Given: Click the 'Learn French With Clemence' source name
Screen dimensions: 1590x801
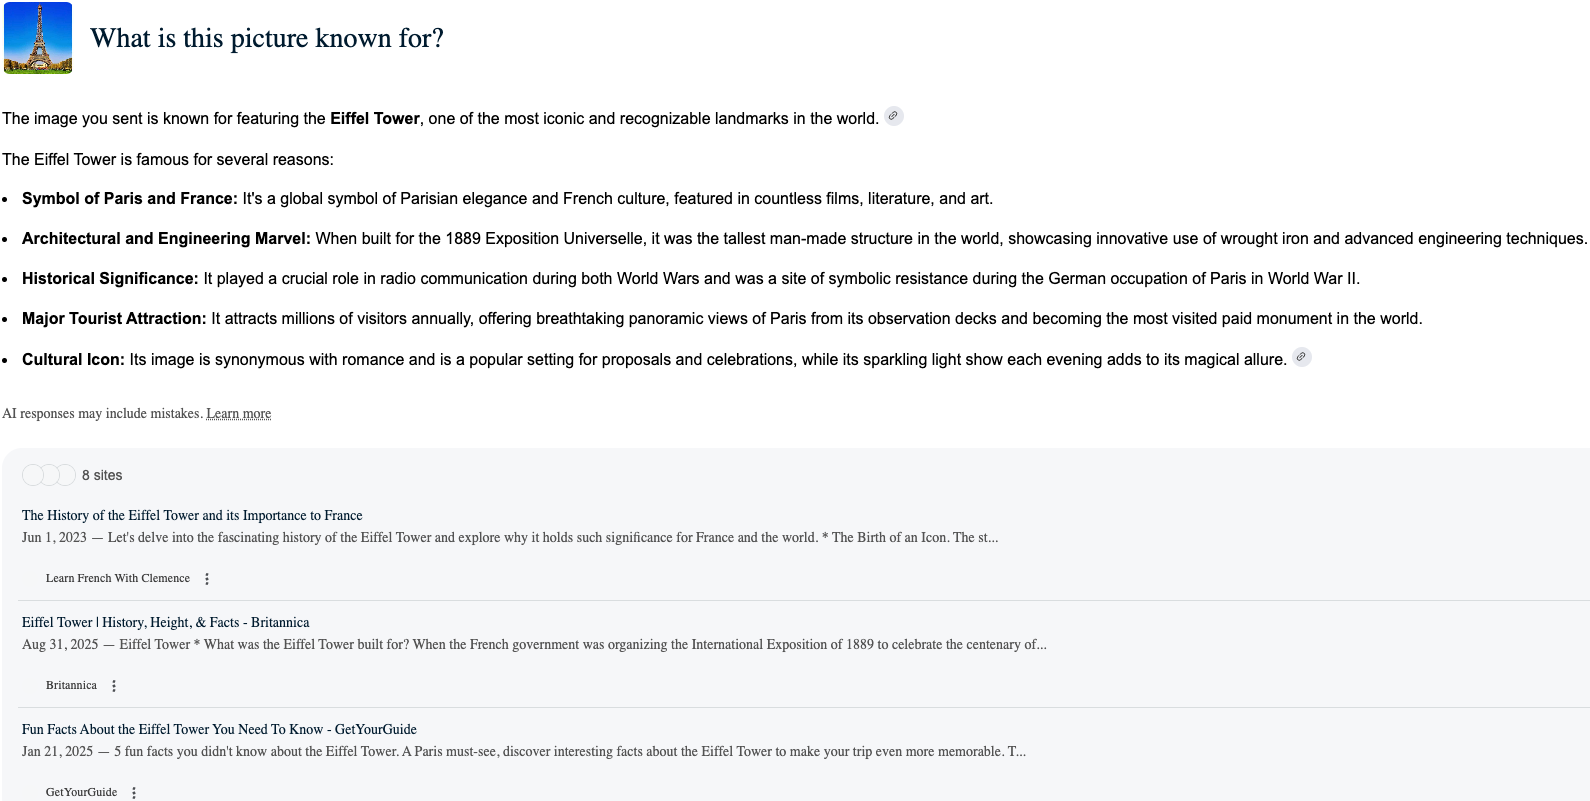Looking at the screenshot, I should point(117,579).
